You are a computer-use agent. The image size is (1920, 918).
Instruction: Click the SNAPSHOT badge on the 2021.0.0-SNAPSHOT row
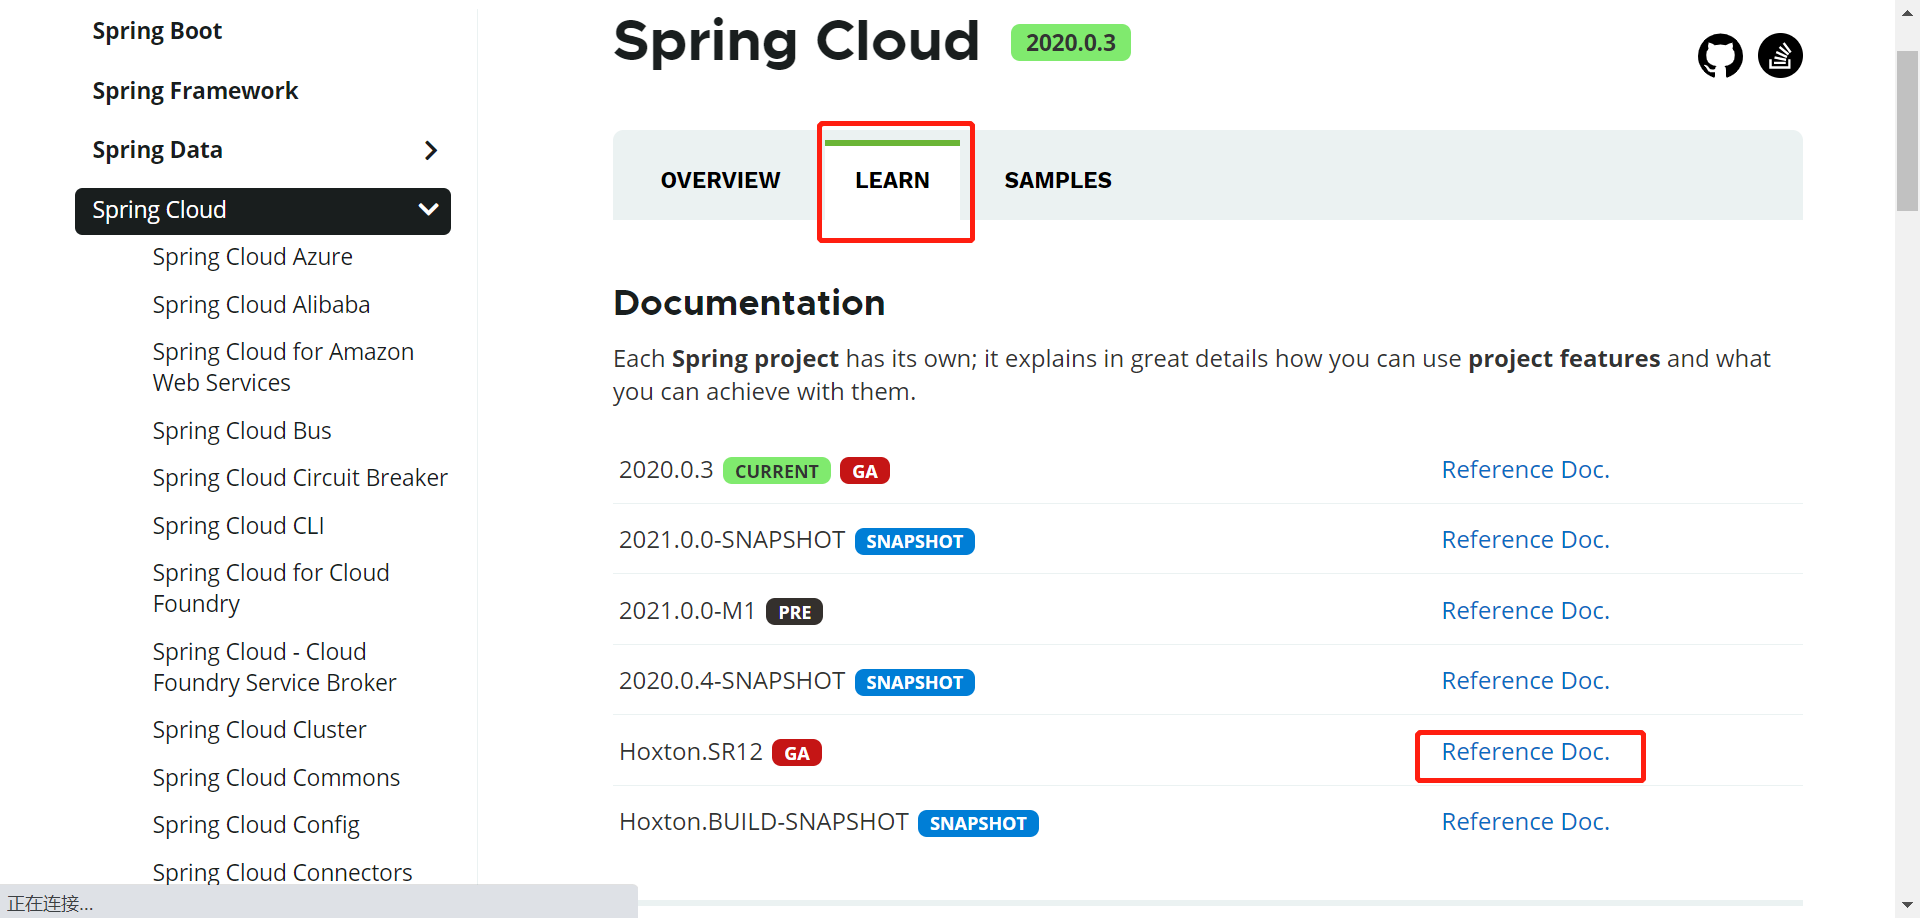pos(914,541)
